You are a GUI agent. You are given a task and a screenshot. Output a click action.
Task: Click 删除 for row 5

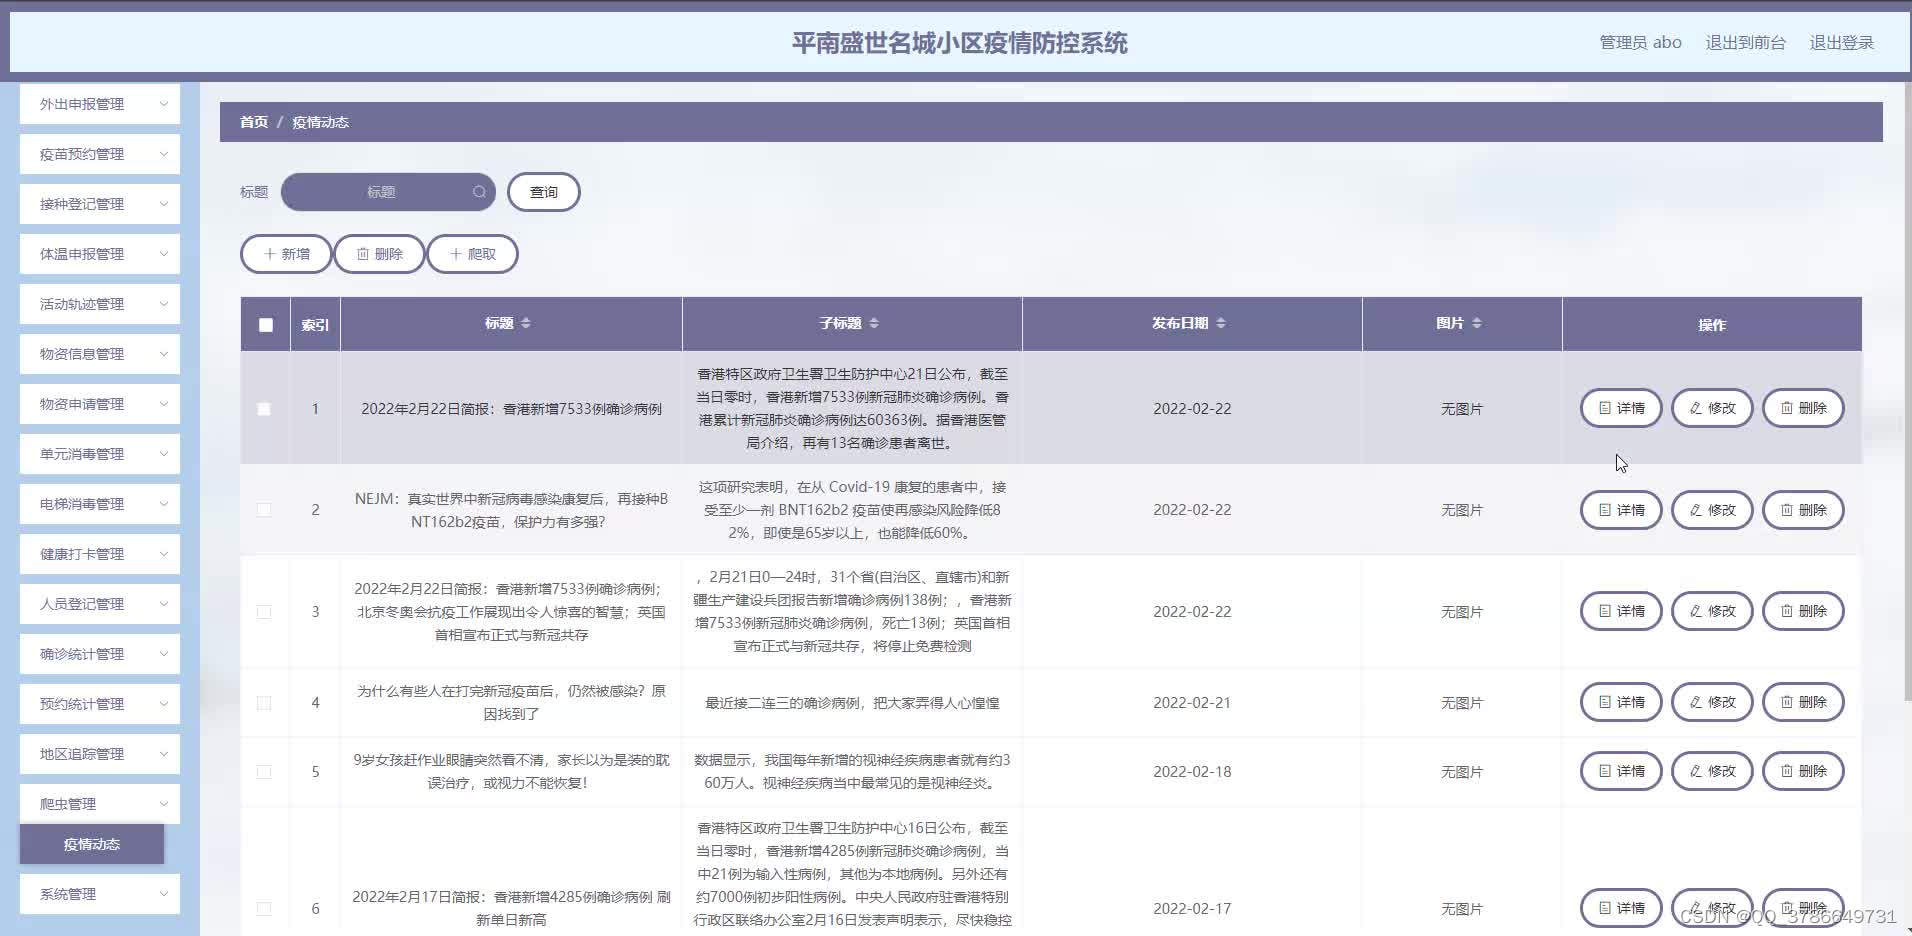[1803, 771]
